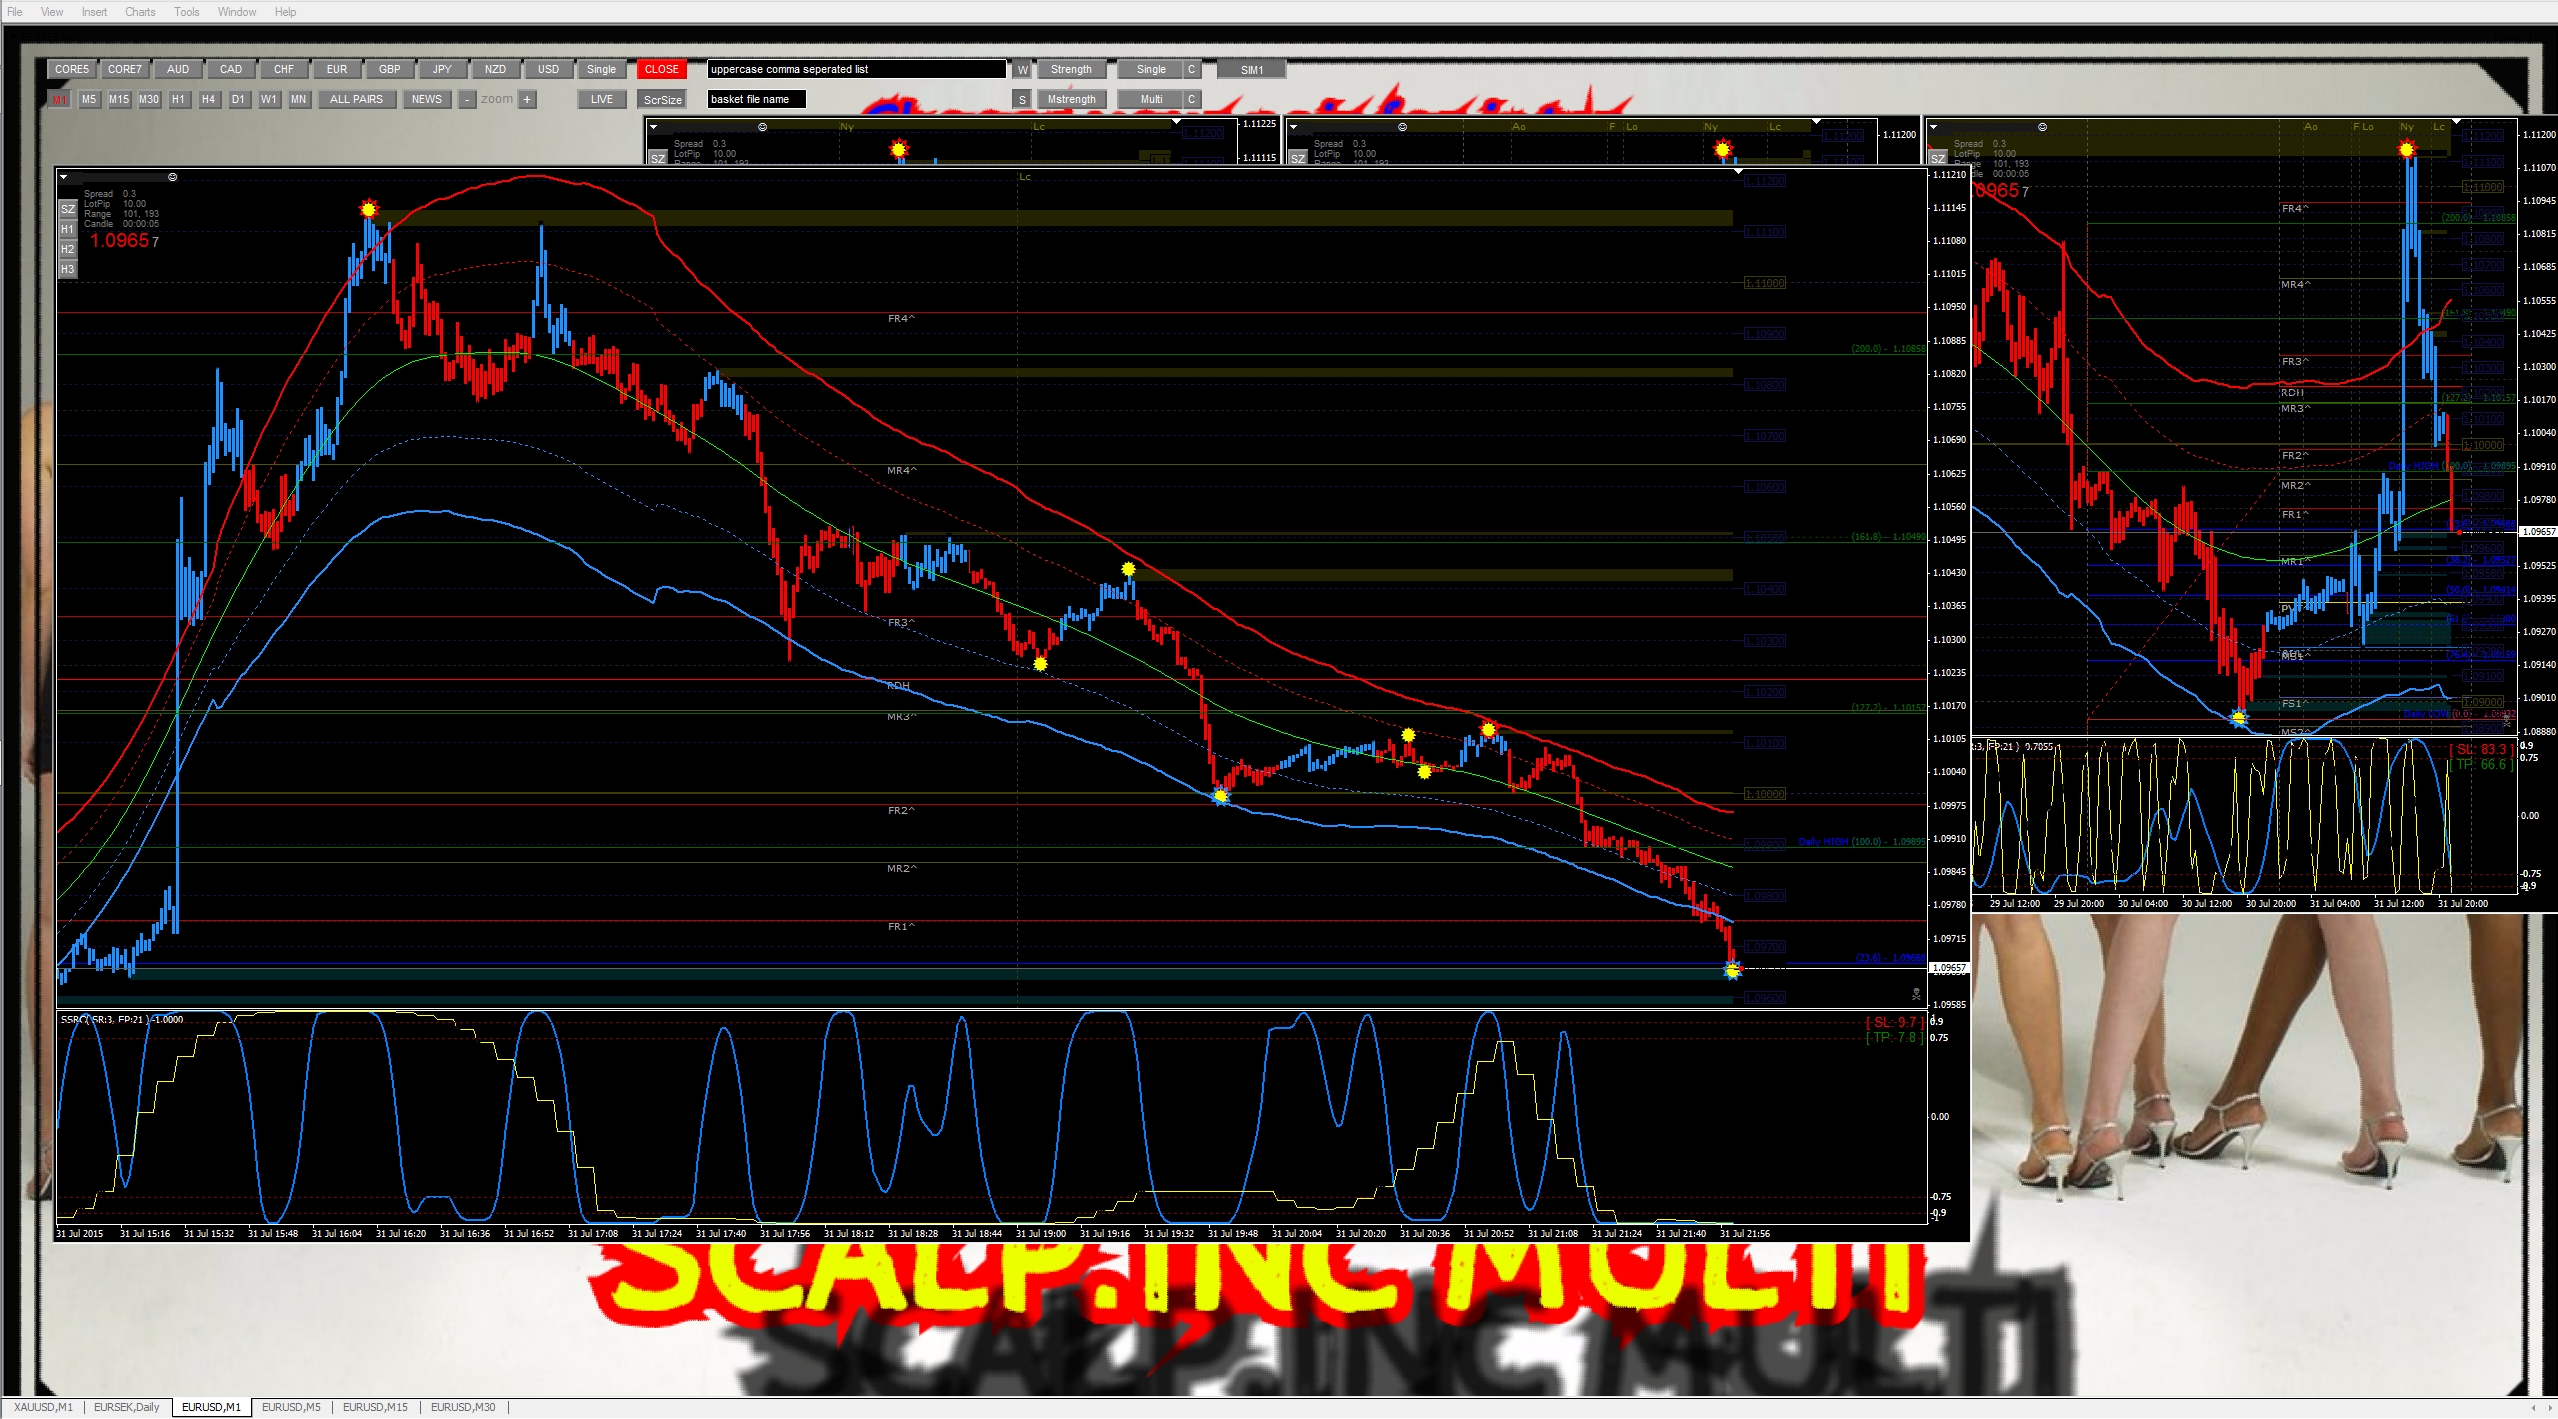This screenshot has width=2558, height=1419.
Task: Click the SZ button in the main chart
Action: click(x=67, y=209)
